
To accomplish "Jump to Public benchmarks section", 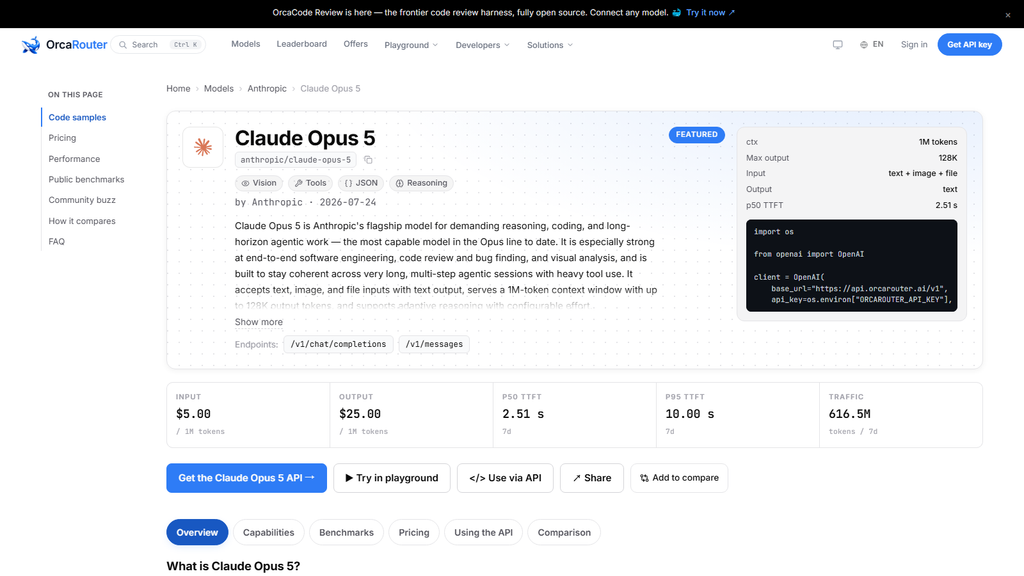I will point(86,180).
